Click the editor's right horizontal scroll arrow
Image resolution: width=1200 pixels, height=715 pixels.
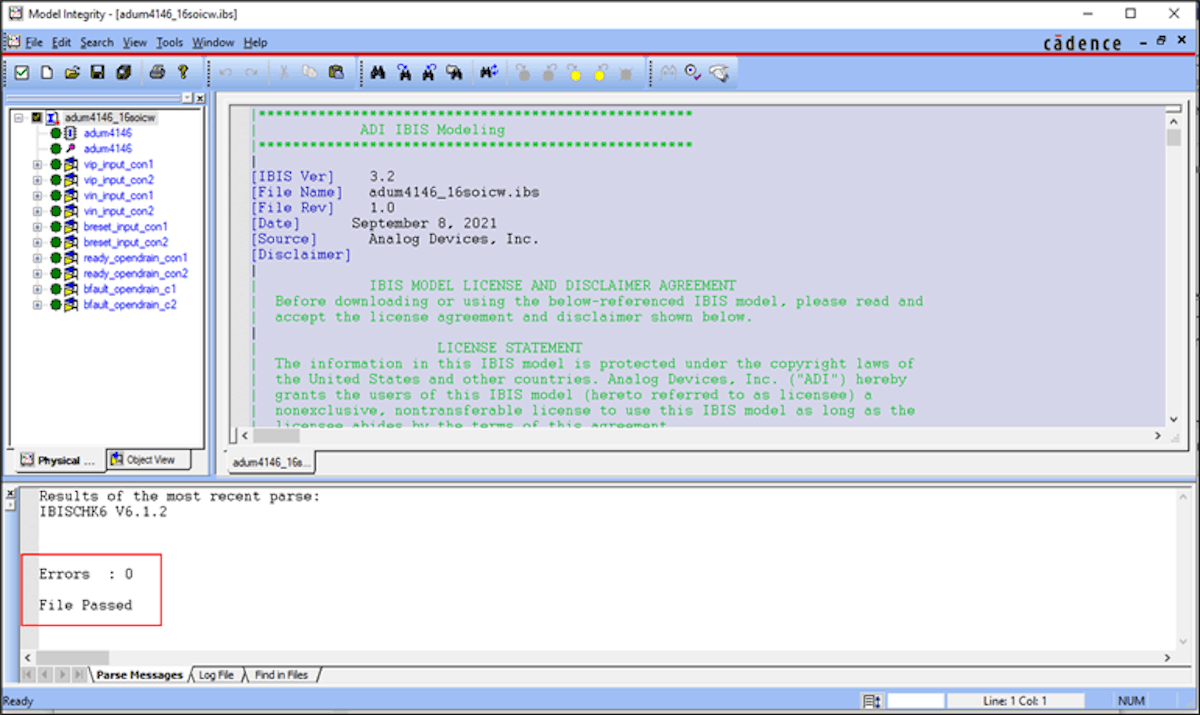(1160, 436)
